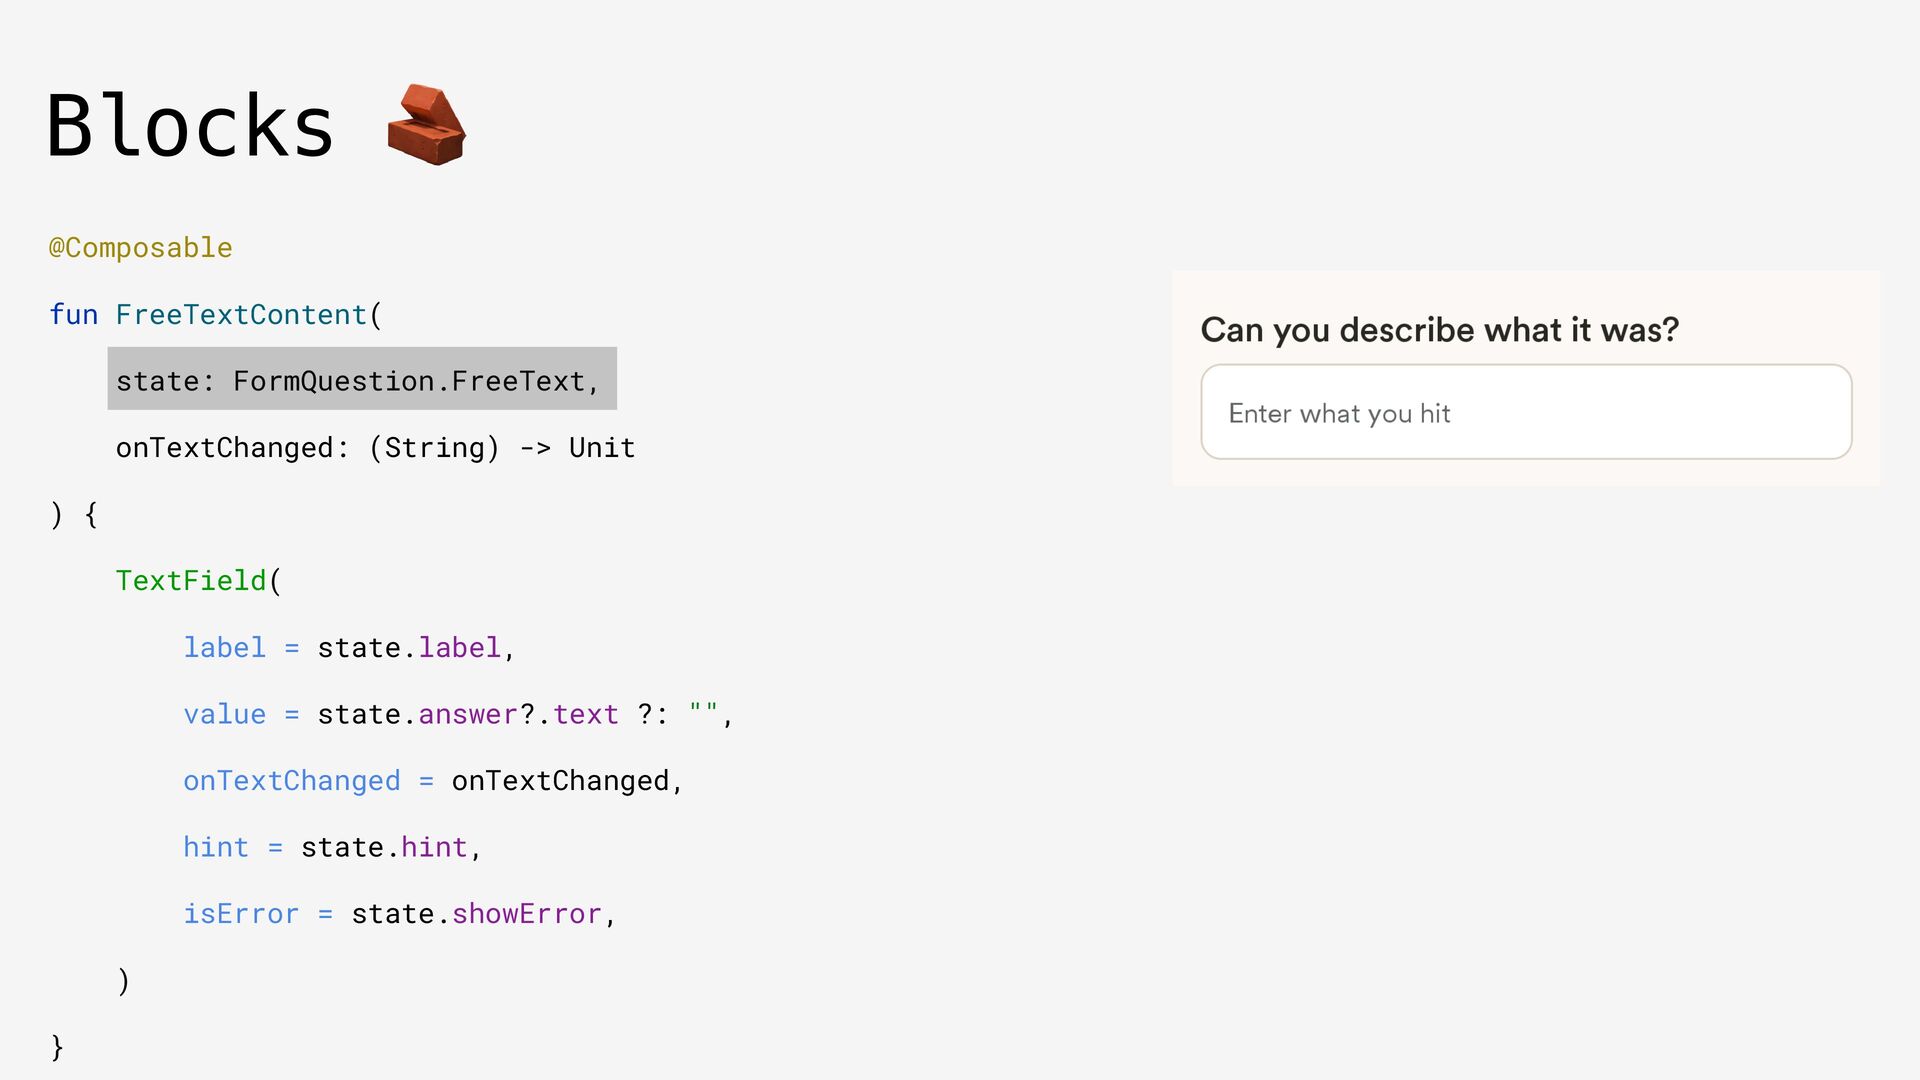Click the ") {" line of code

coord(74,515)
